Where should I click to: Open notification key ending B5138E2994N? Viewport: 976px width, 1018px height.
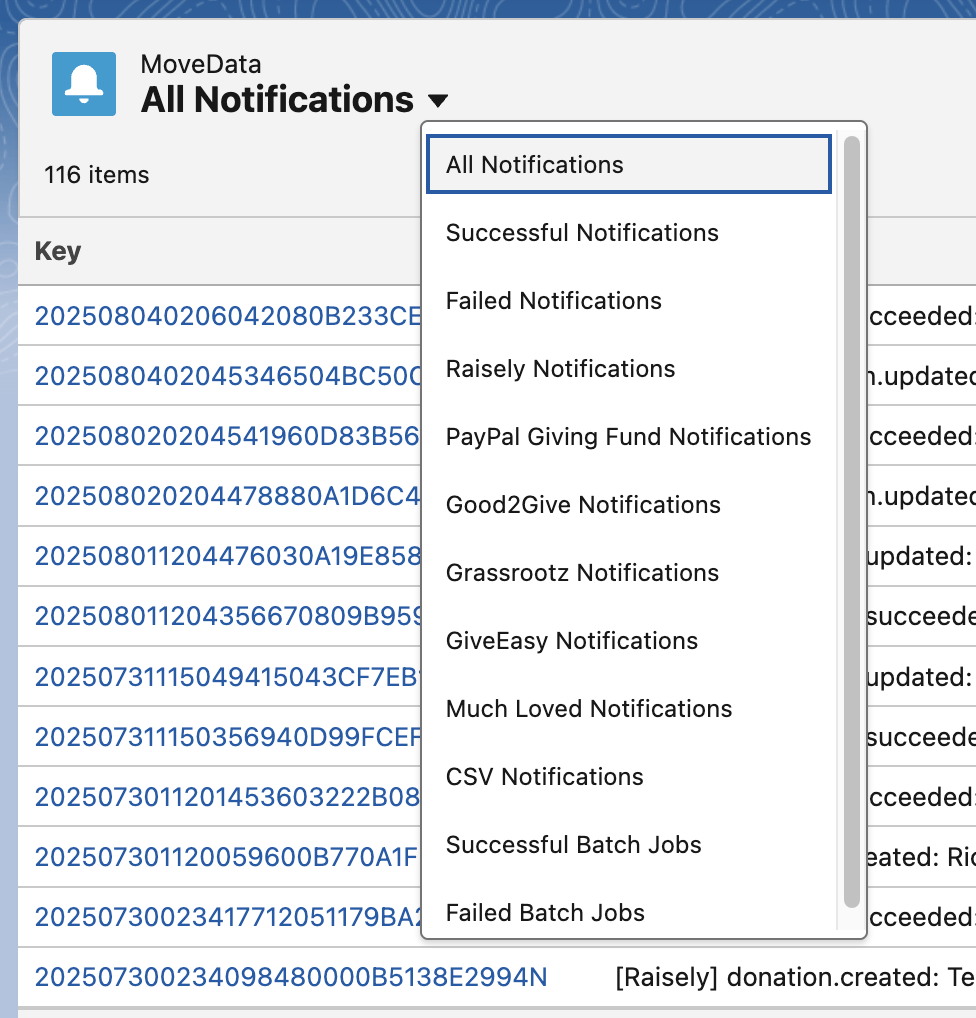[291, 977]
